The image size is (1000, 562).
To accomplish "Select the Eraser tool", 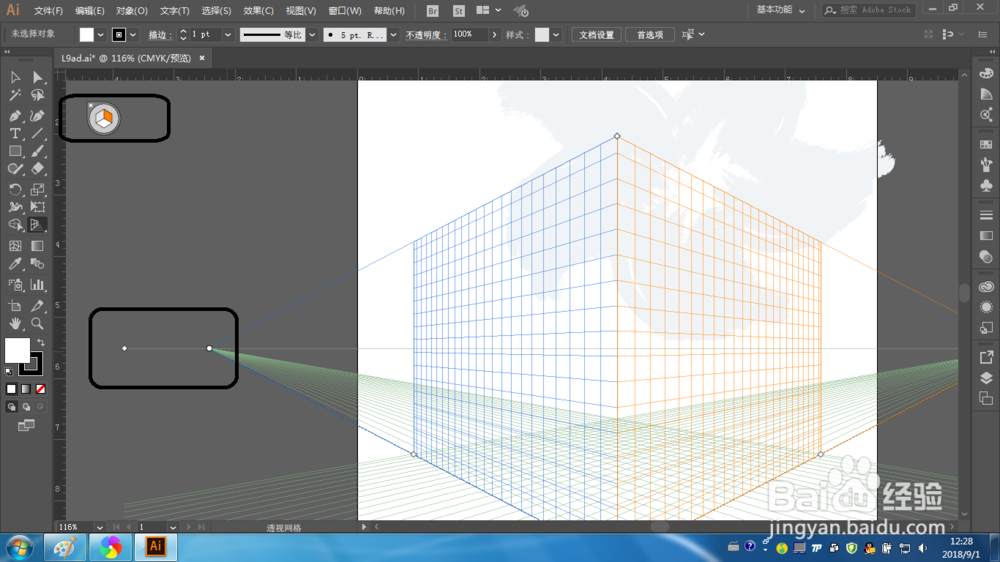I will pyautogui.click(x=37, y=169).
